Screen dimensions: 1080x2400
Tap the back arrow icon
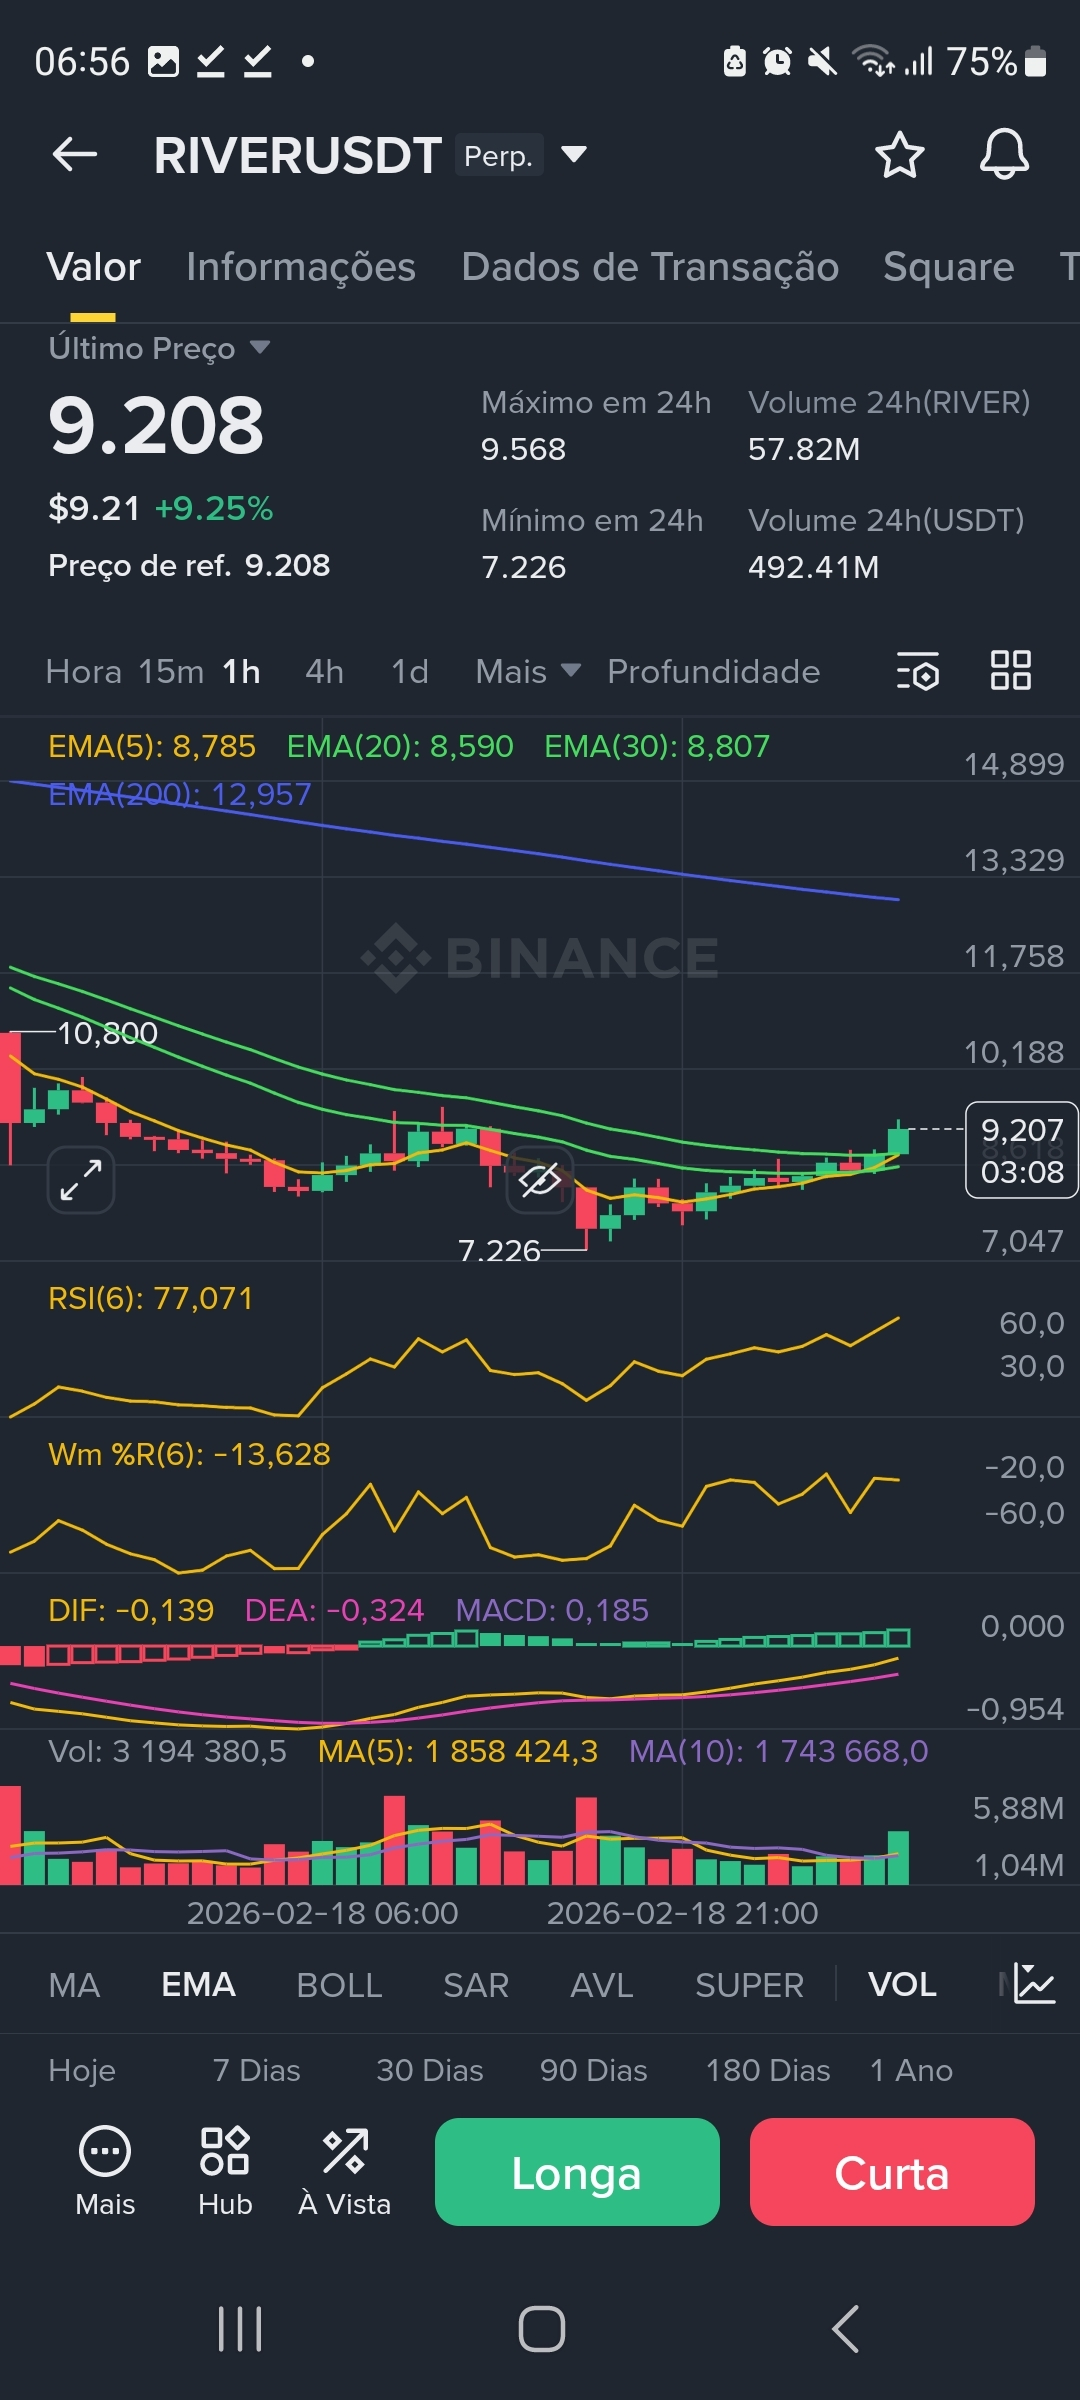[75, 155]
